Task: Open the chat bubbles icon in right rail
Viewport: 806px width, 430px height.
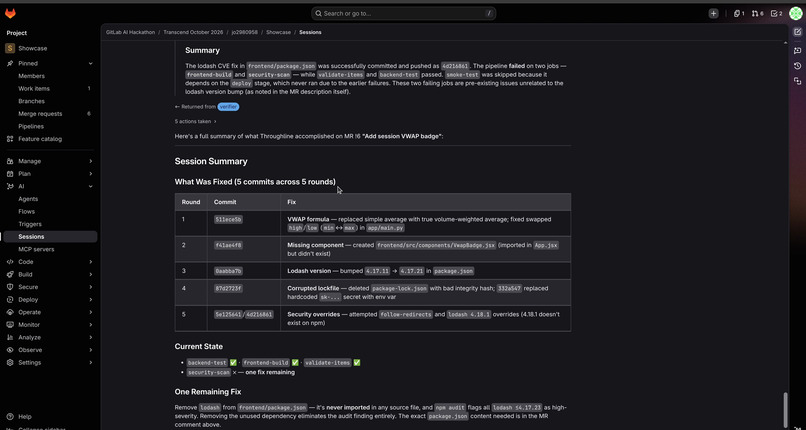Action: (x=797, y=50)
